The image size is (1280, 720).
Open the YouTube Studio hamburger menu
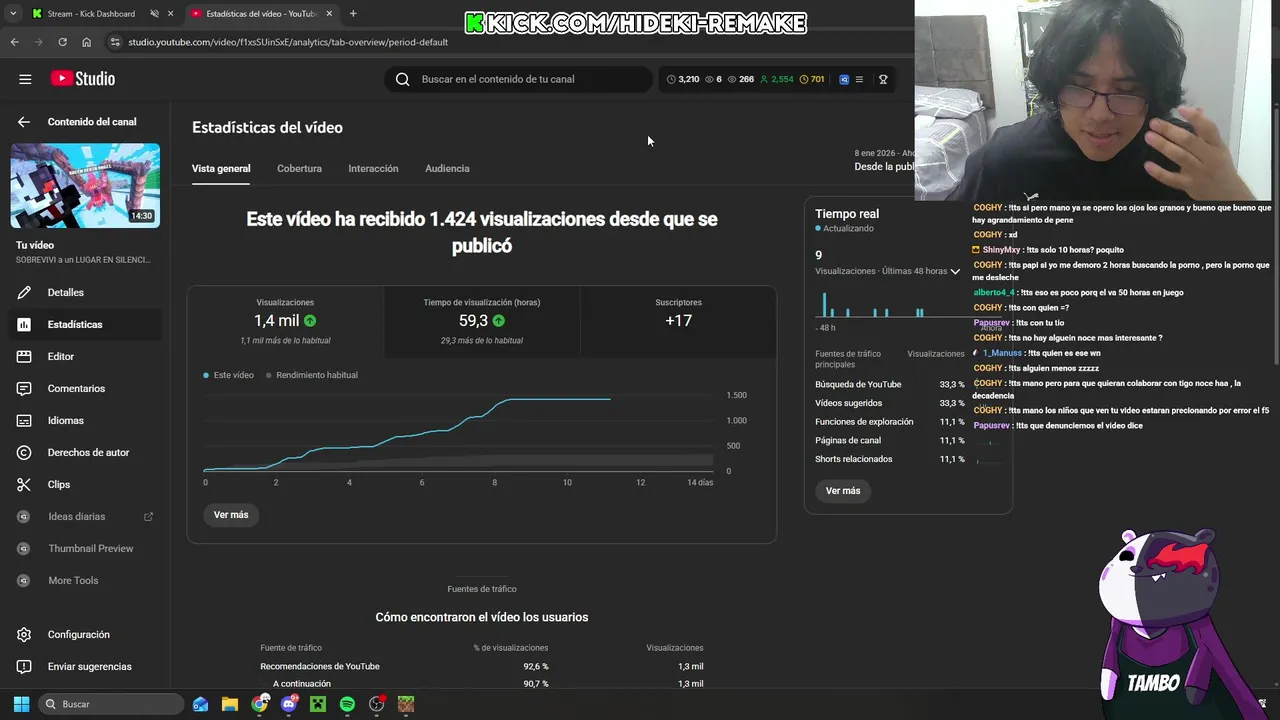pos(25,79)
